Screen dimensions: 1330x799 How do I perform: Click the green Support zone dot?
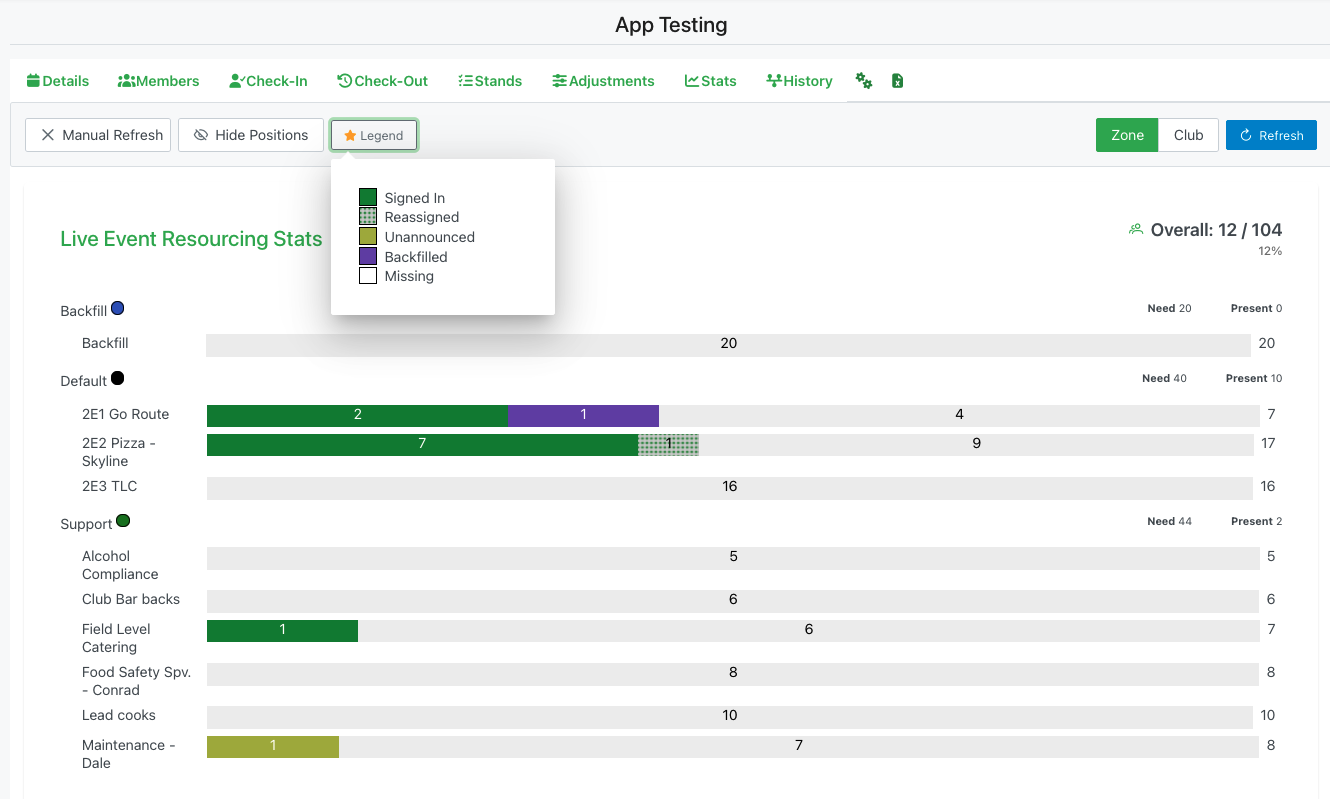point(123,521)
